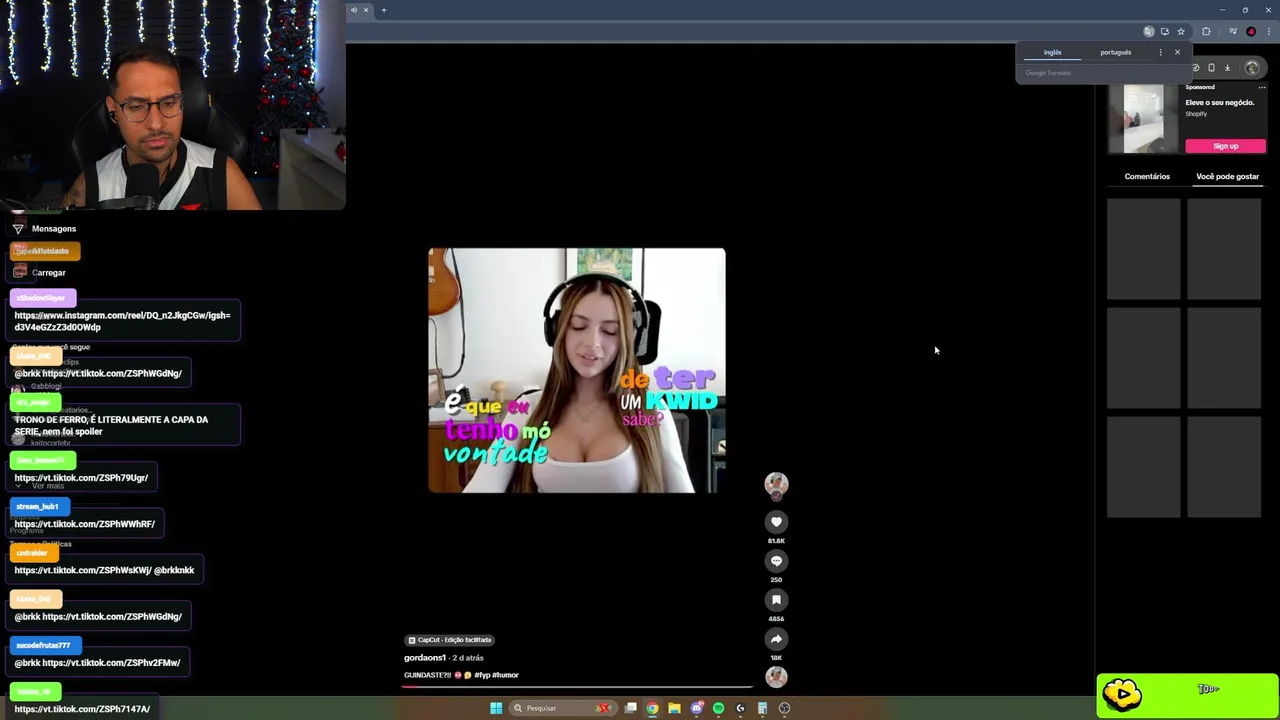Image resolution: width=1280 pixels, height=720 pixels.
Task: Open the install app icon in address bar
Action: coord(1165,31)
